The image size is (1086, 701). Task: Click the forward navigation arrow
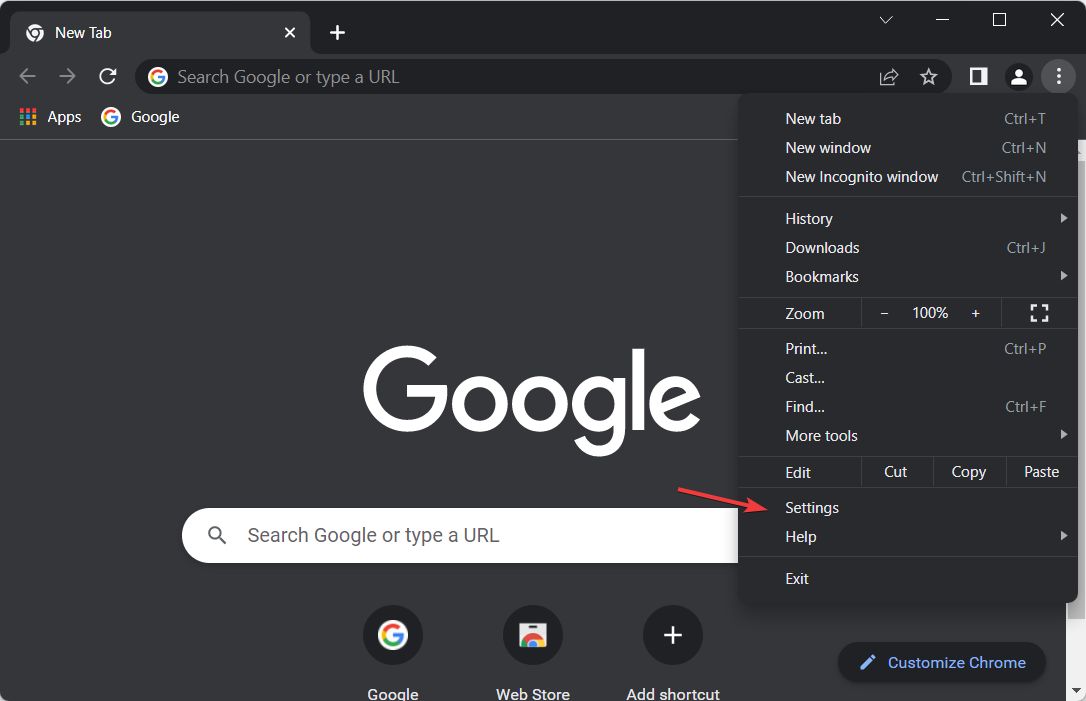pyautogui.click(x=67, y=76)
